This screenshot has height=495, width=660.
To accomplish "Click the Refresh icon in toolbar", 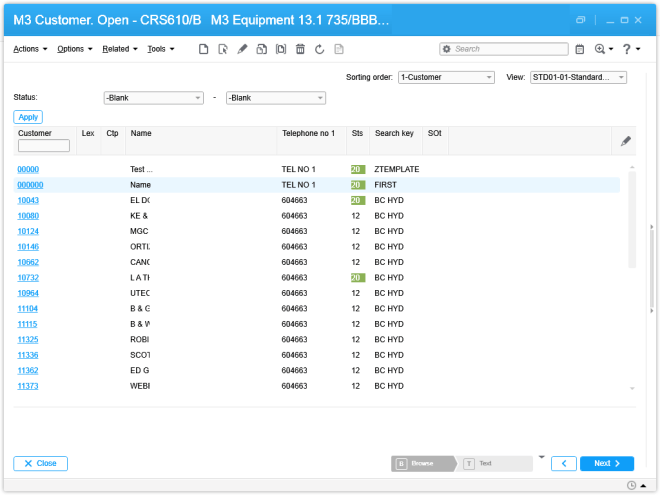I will point(319,49).
